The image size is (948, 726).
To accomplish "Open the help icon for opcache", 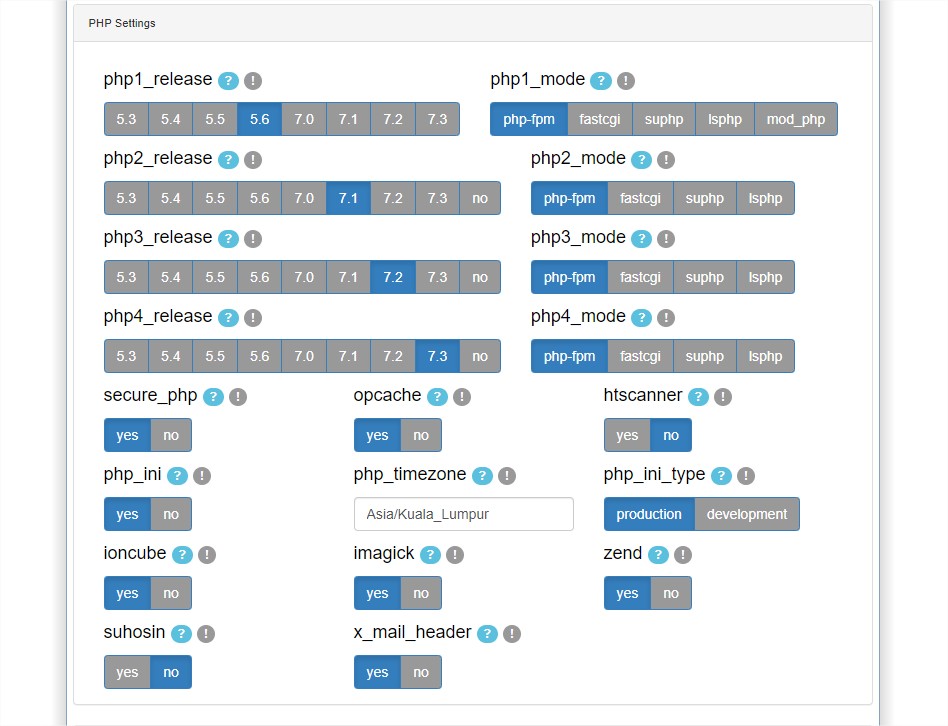I will (x=437, y=397).
